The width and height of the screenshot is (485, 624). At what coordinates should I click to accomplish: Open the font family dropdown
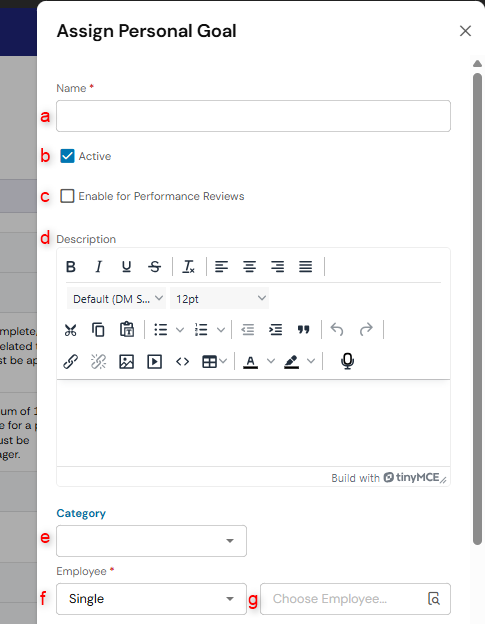pyautogui.click(x=117, y=298)
